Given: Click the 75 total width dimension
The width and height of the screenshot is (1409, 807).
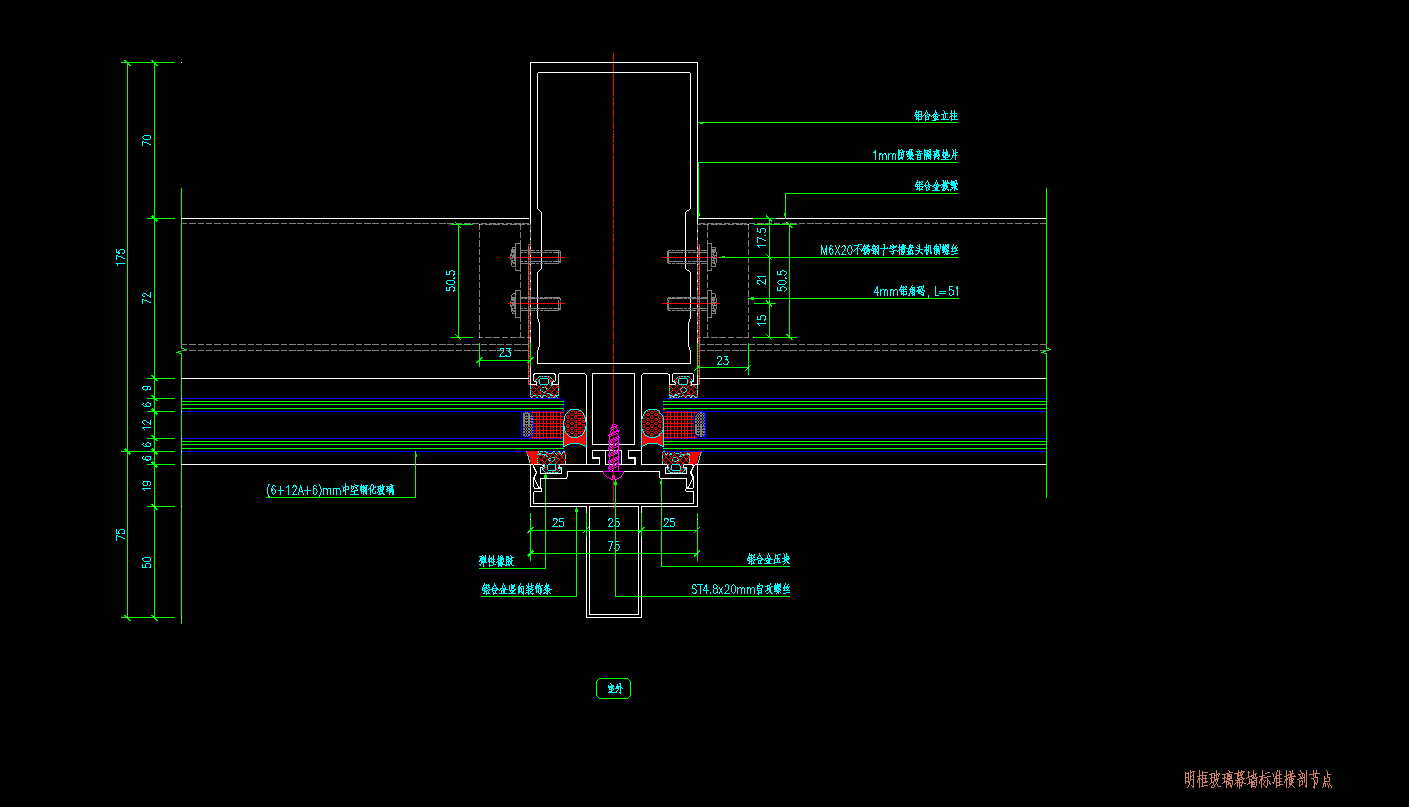Looking at the screenshot, I should coord(613,546).
